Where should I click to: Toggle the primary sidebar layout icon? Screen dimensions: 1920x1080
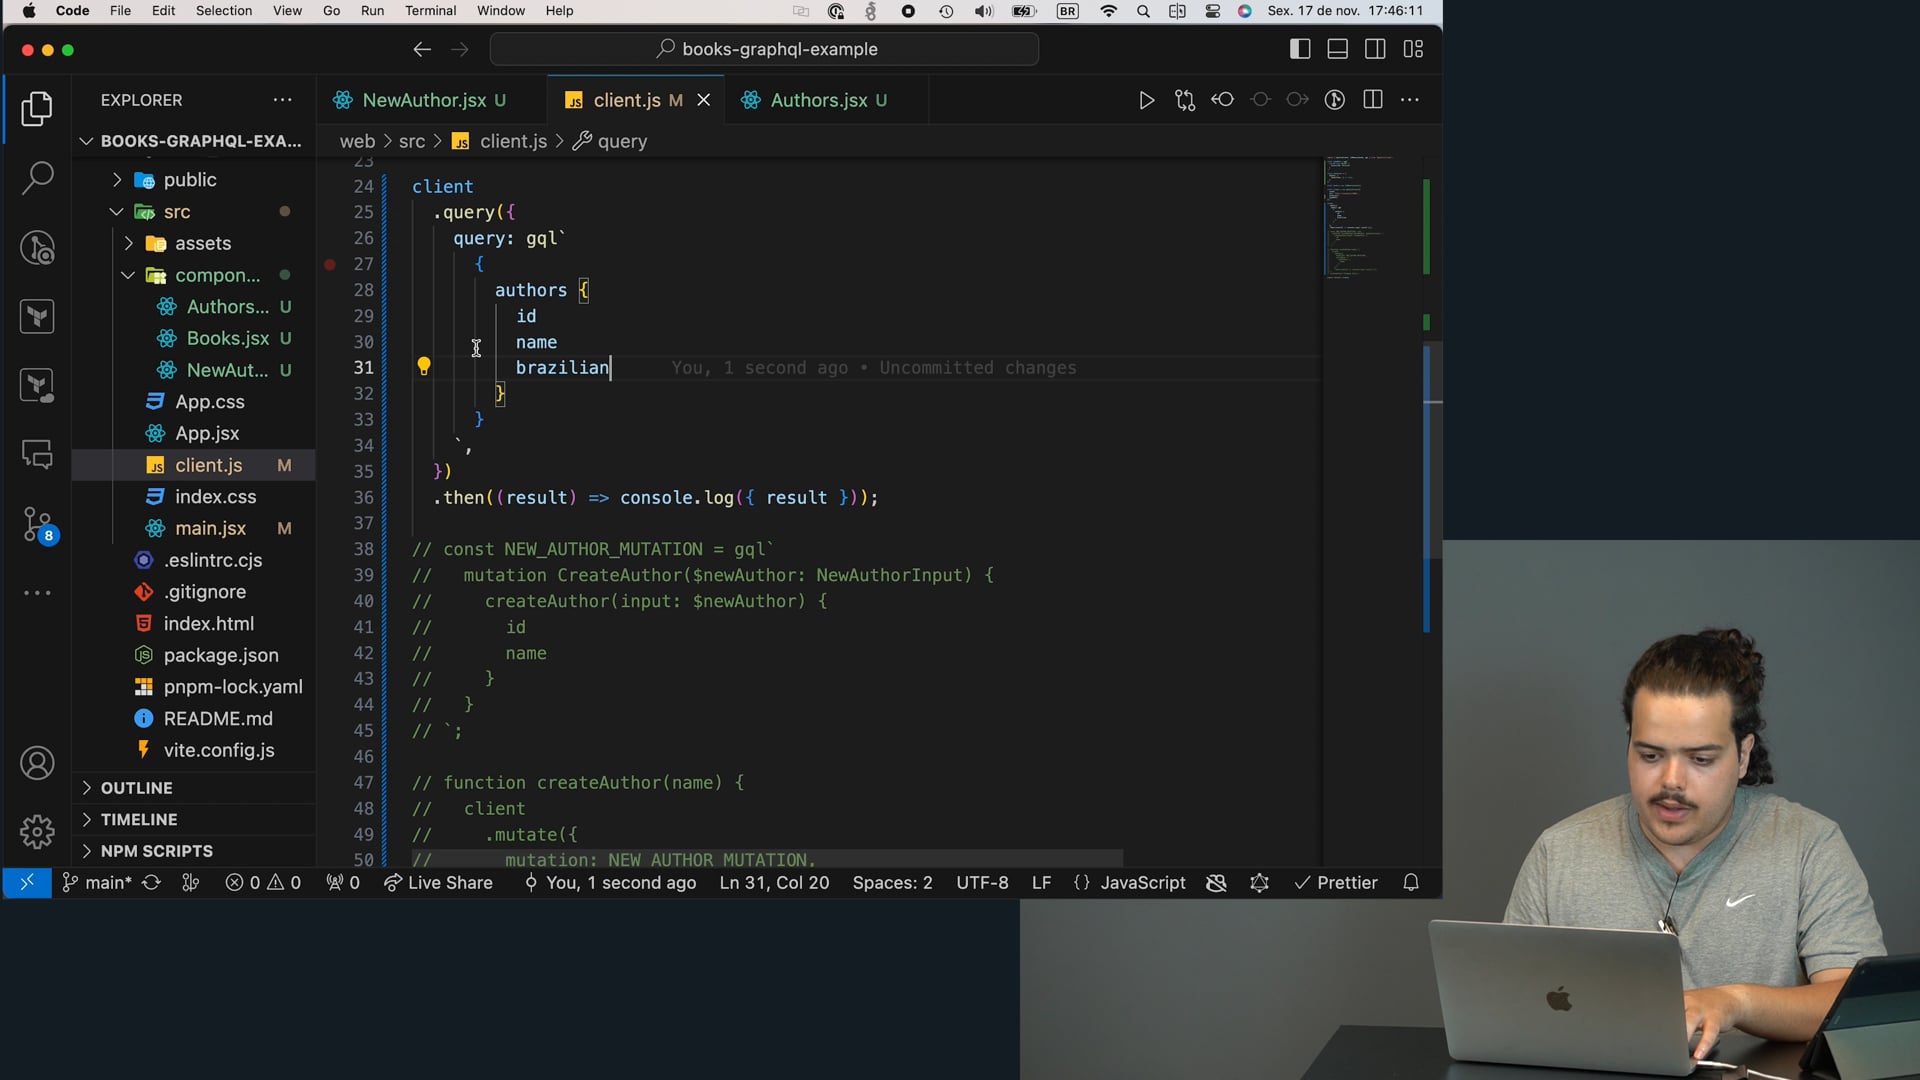click(1299, 49)
